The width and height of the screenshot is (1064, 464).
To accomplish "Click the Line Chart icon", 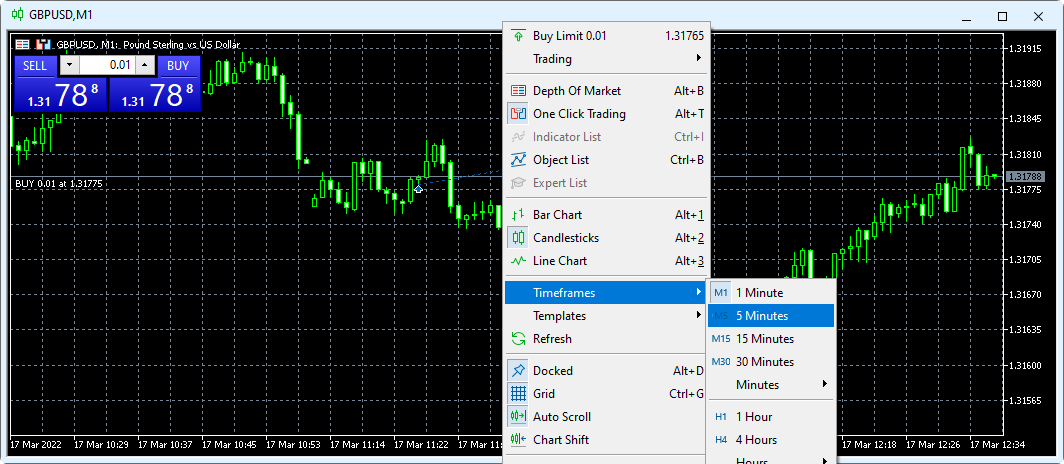I will (518, 261).
